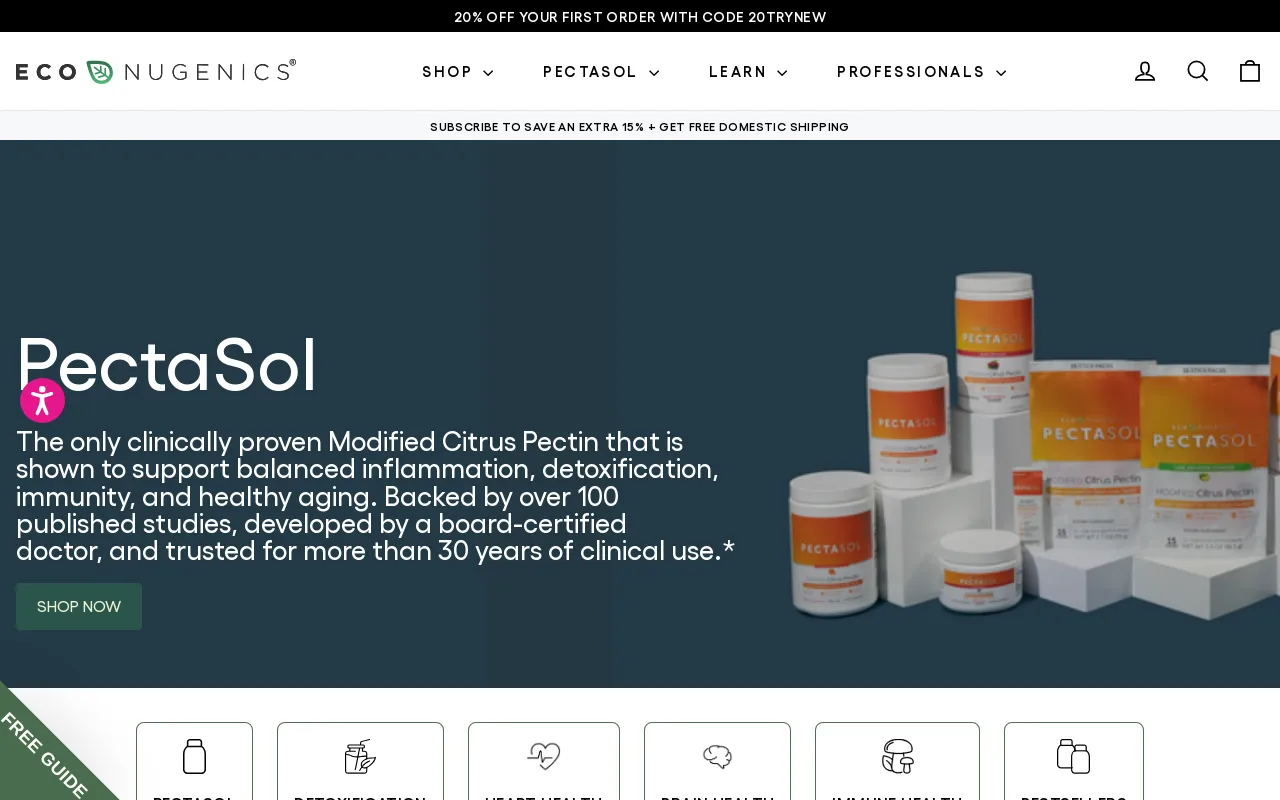The height and width of the screenshot is (800, 1280).
Task: Expand the Learn dropdown menu
Action: (x=748, y=72)
